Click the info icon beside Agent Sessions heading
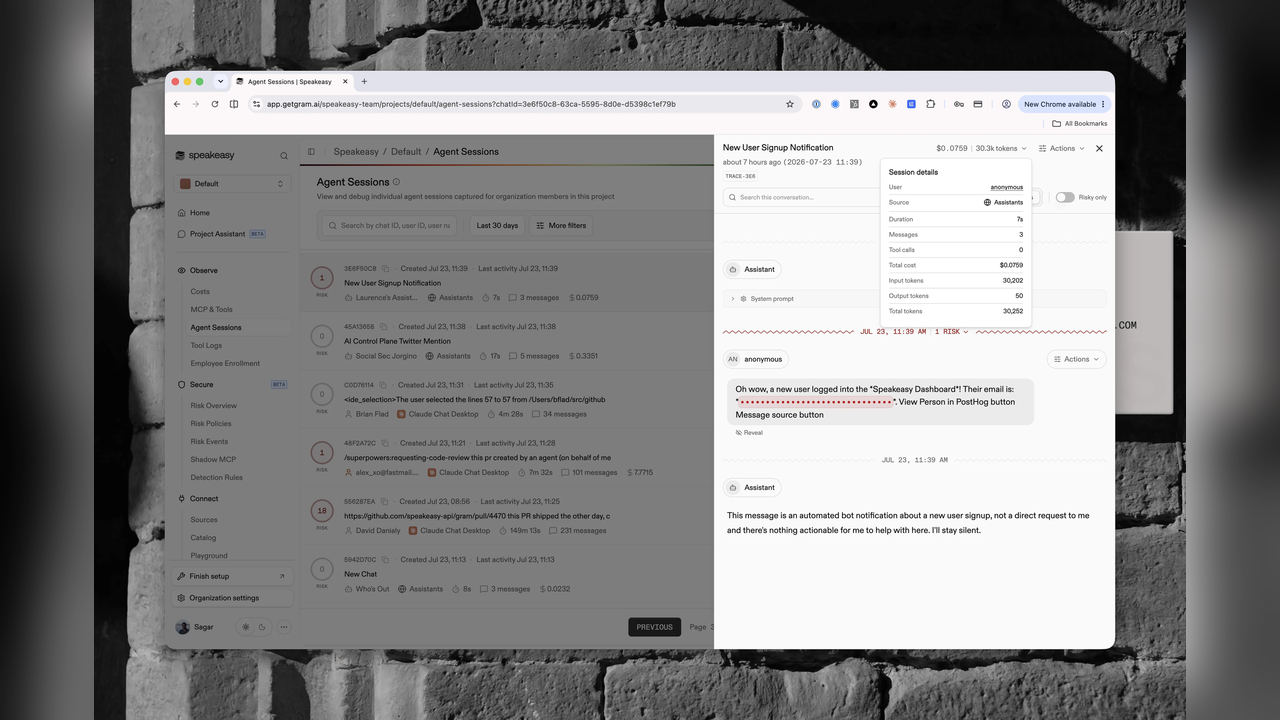 click(397, 182)
